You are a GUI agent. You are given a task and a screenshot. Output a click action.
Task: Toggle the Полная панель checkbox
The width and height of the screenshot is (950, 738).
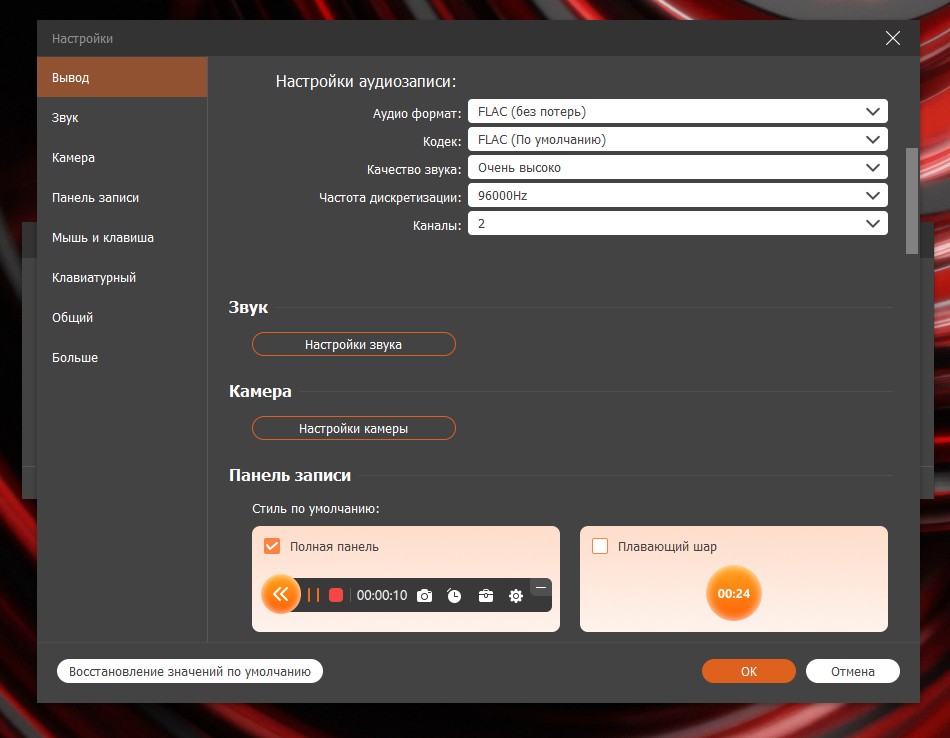[x=271, y=546]
